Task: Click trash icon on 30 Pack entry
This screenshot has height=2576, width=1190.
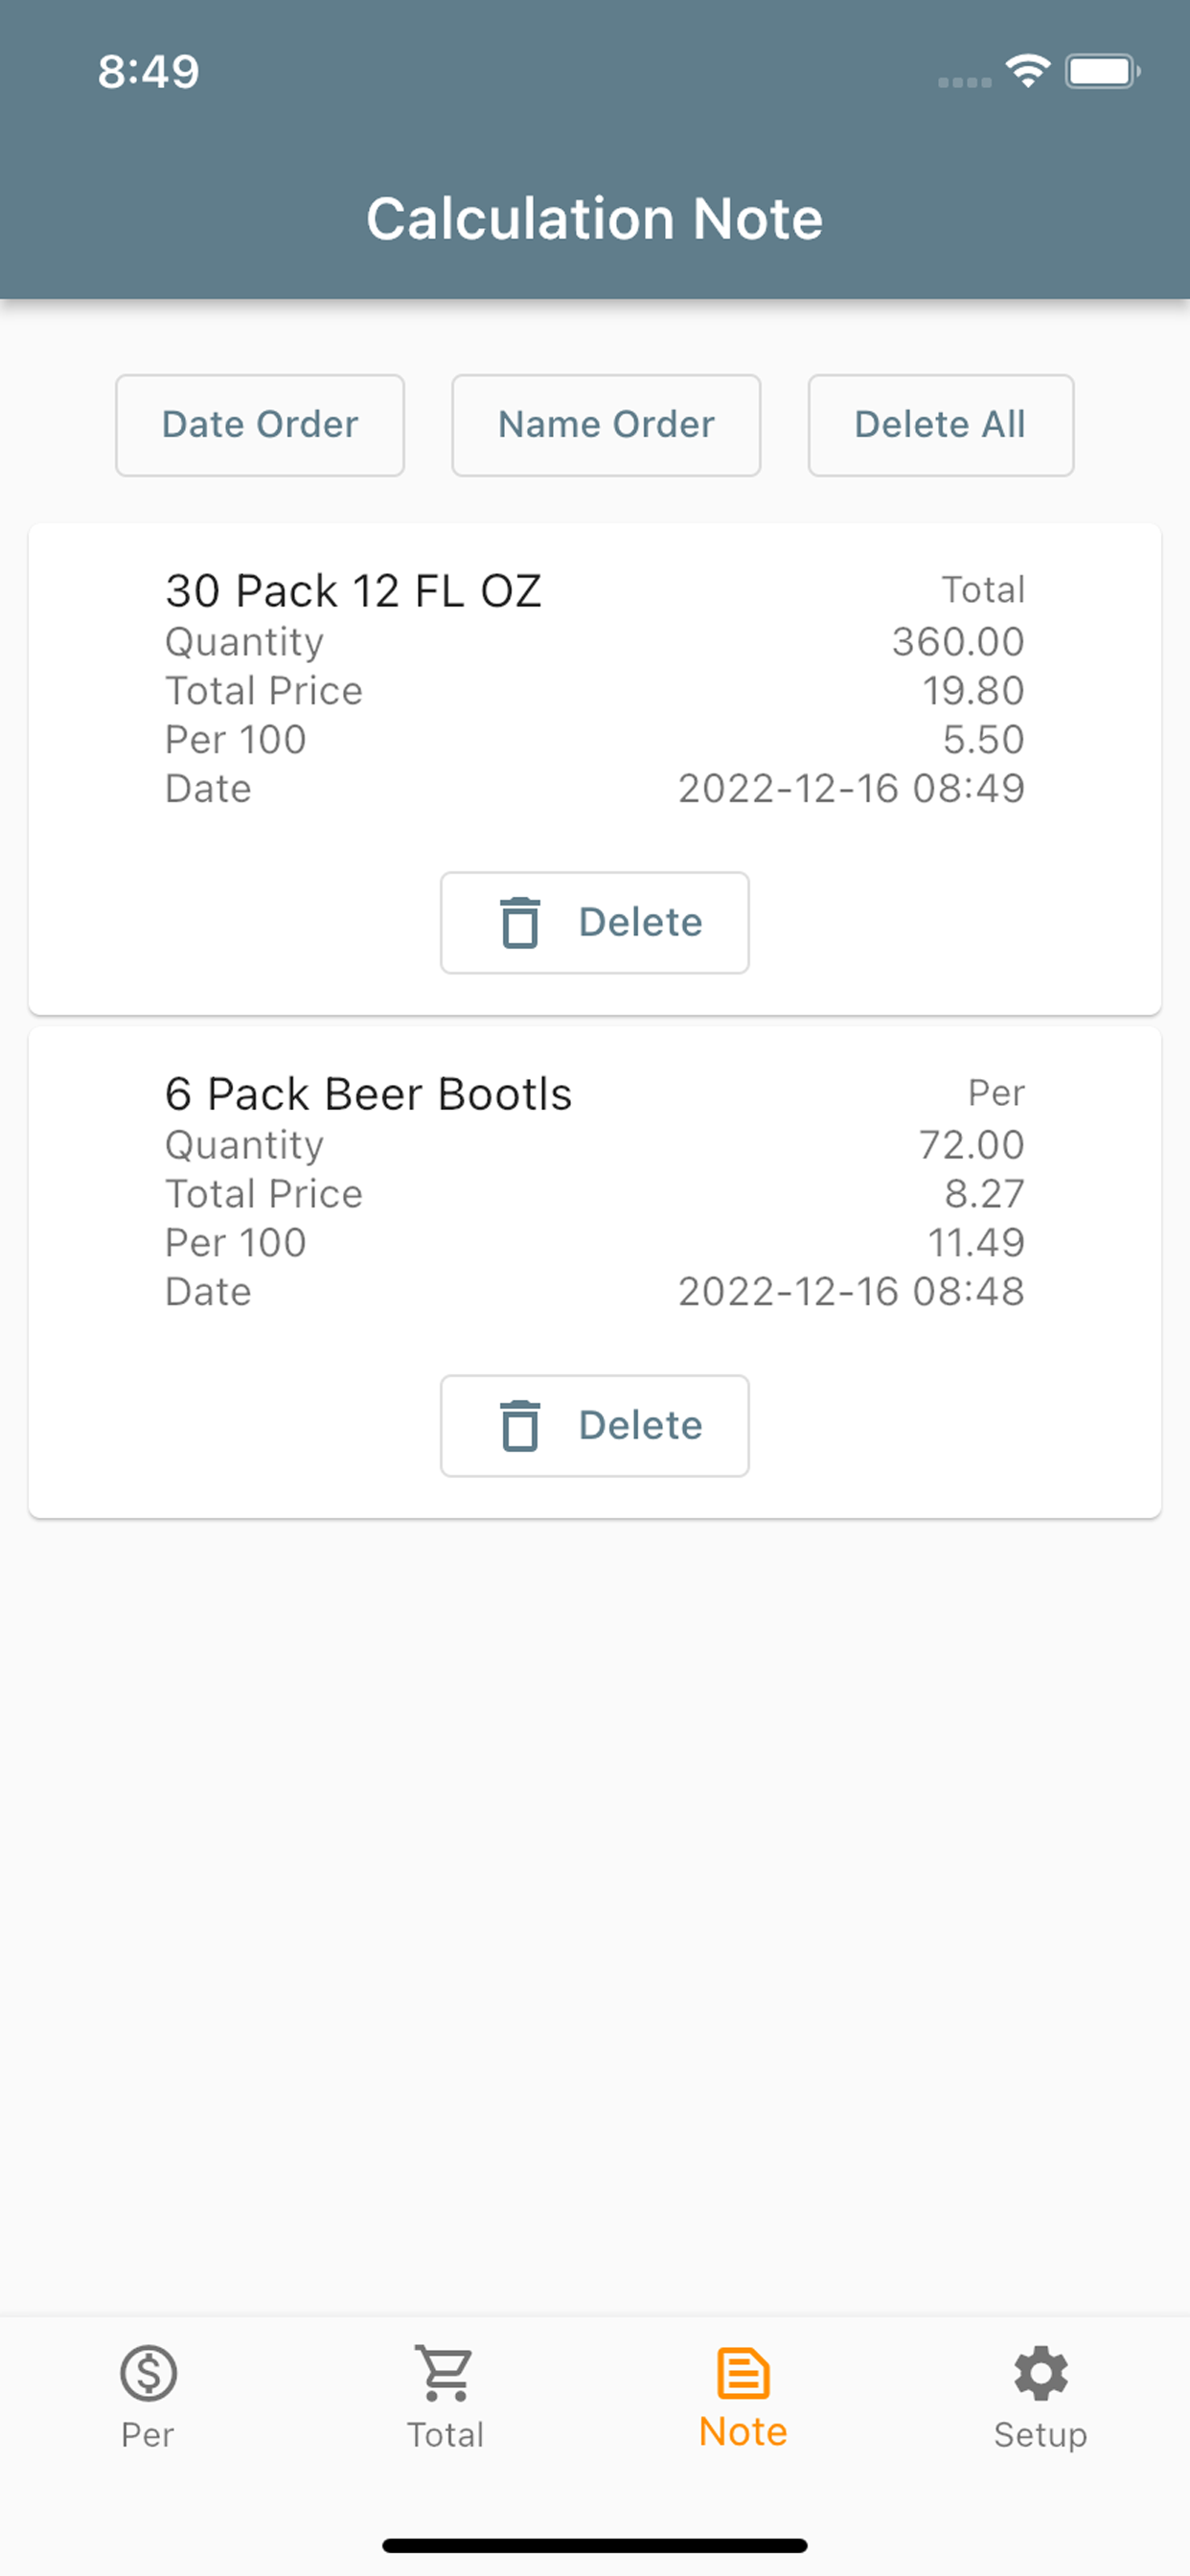Action: click(x=520, y=922)
